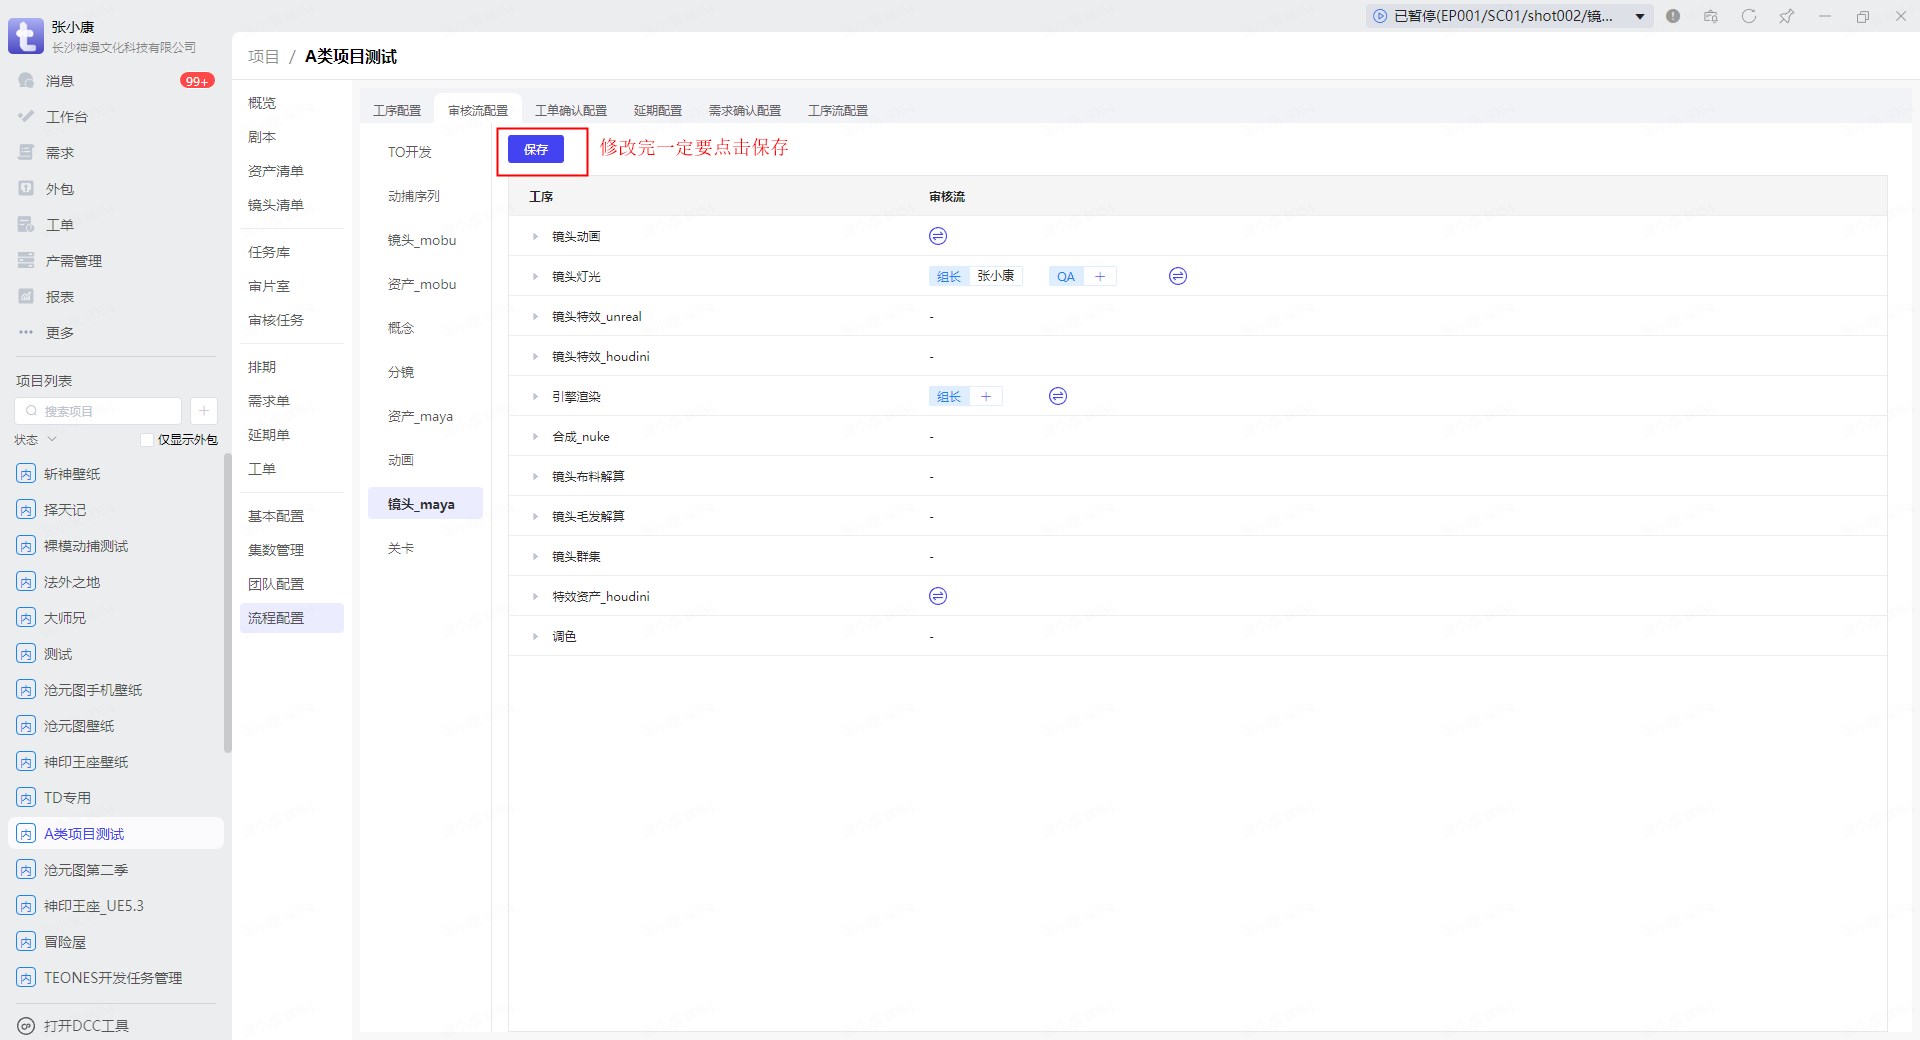1920x1040 pixels.
Task: Toggle the 仅显示外包 checkbox
Action: [x=147, y=440]
